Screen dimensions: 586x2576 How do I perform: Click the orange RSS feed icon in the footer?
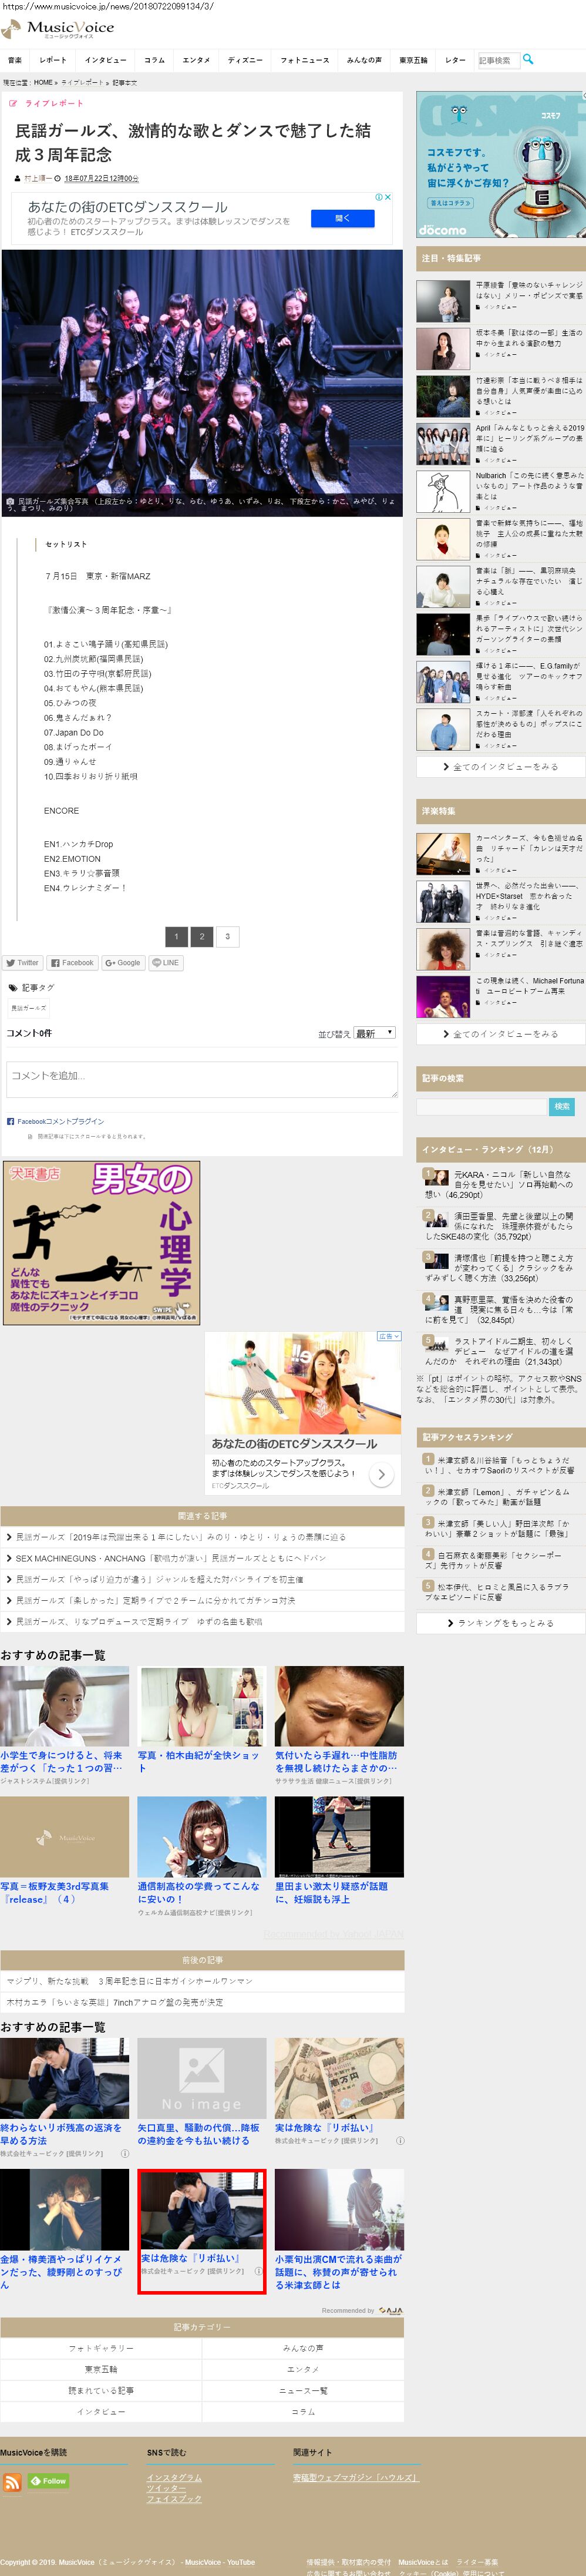point(12,2483)
